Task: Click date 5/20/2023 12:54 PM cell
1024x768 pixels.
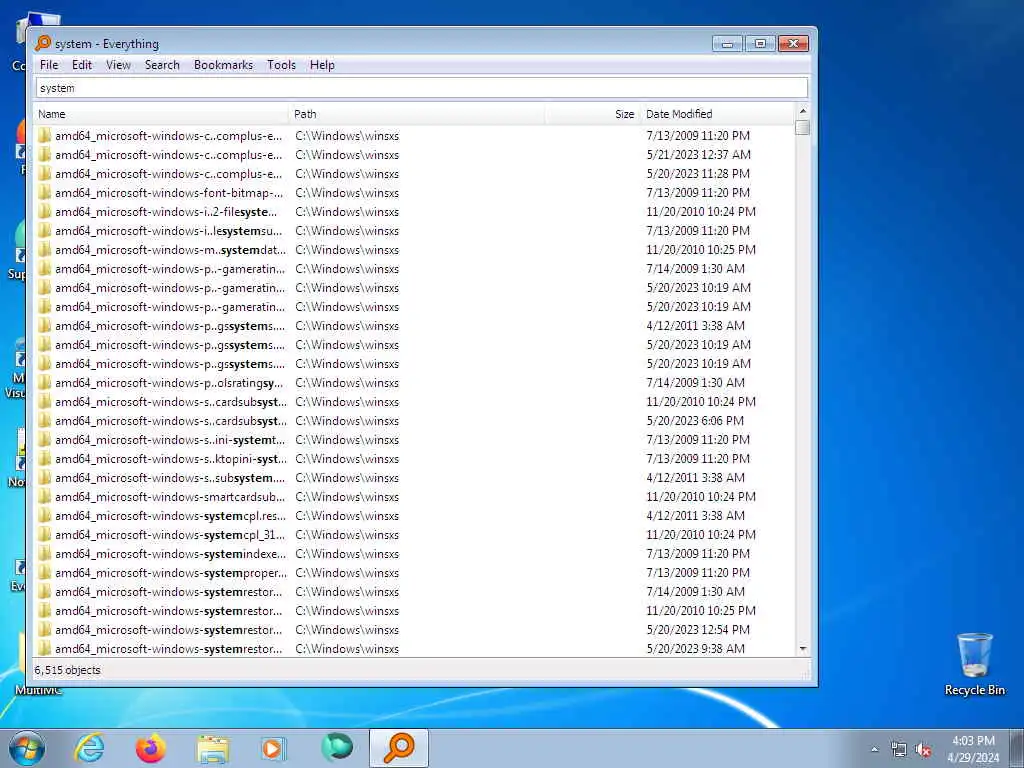Action: [x=697, y=630]
